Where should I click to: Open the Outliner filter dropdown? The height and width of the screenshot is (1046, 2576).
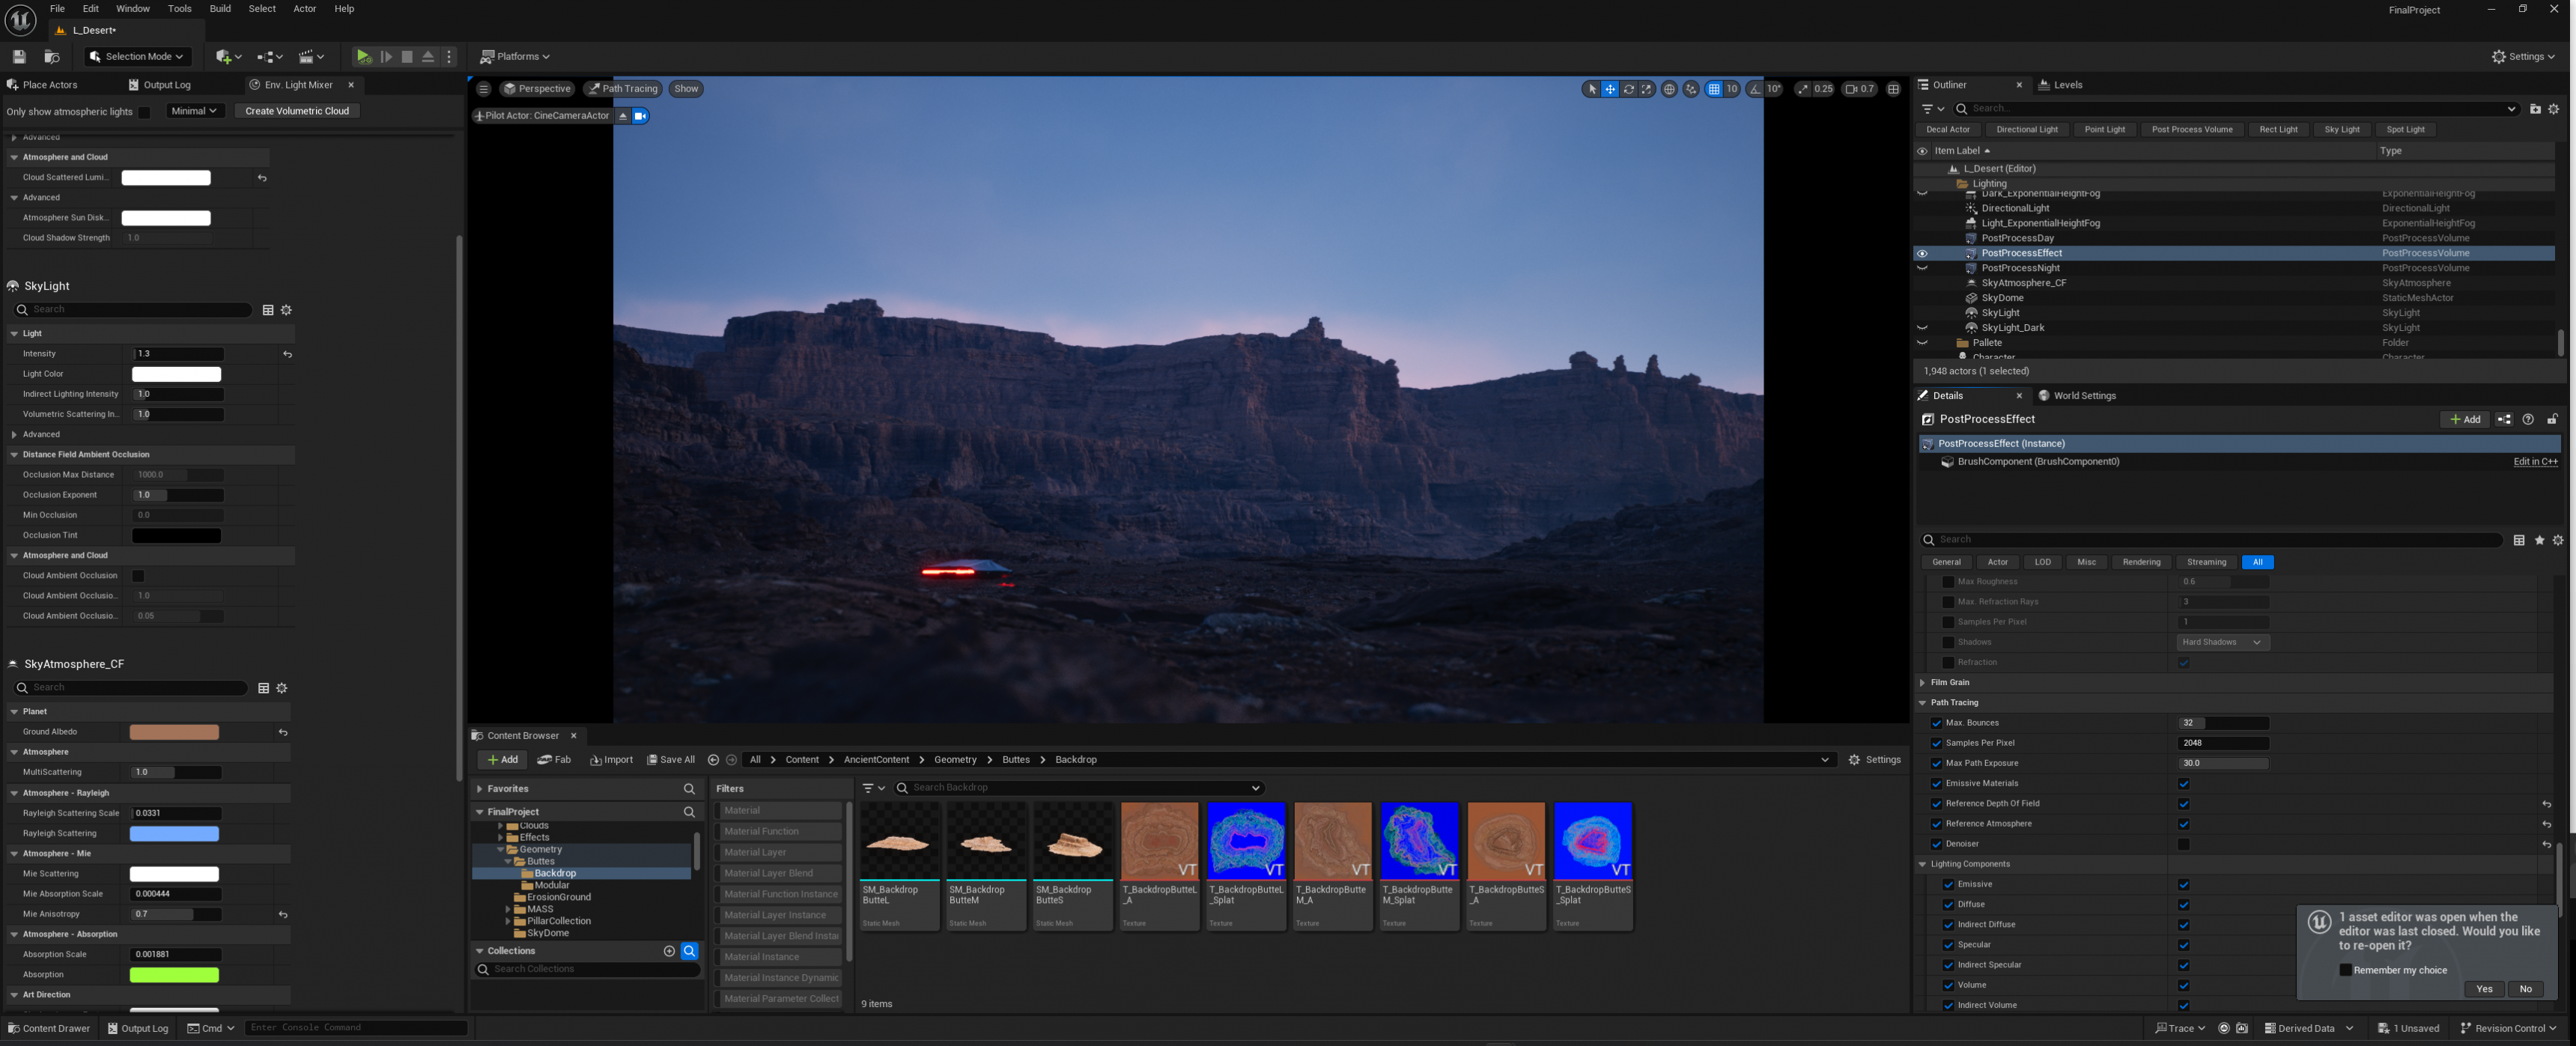1932,109
